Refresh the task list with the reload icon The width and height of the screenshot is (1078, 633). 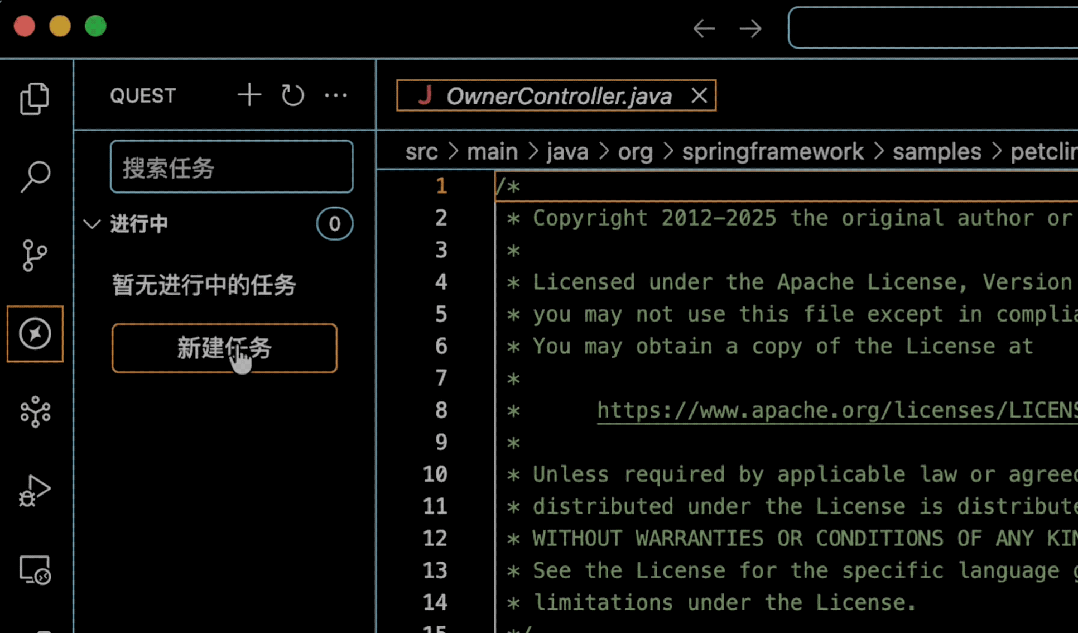[291, 95]
